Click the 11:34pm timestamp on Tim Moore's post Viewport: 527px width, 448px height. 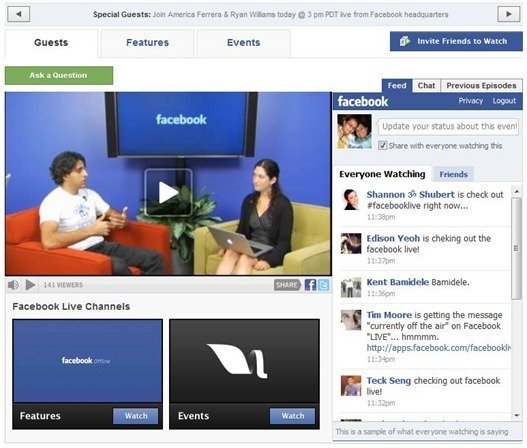point(381,359)
